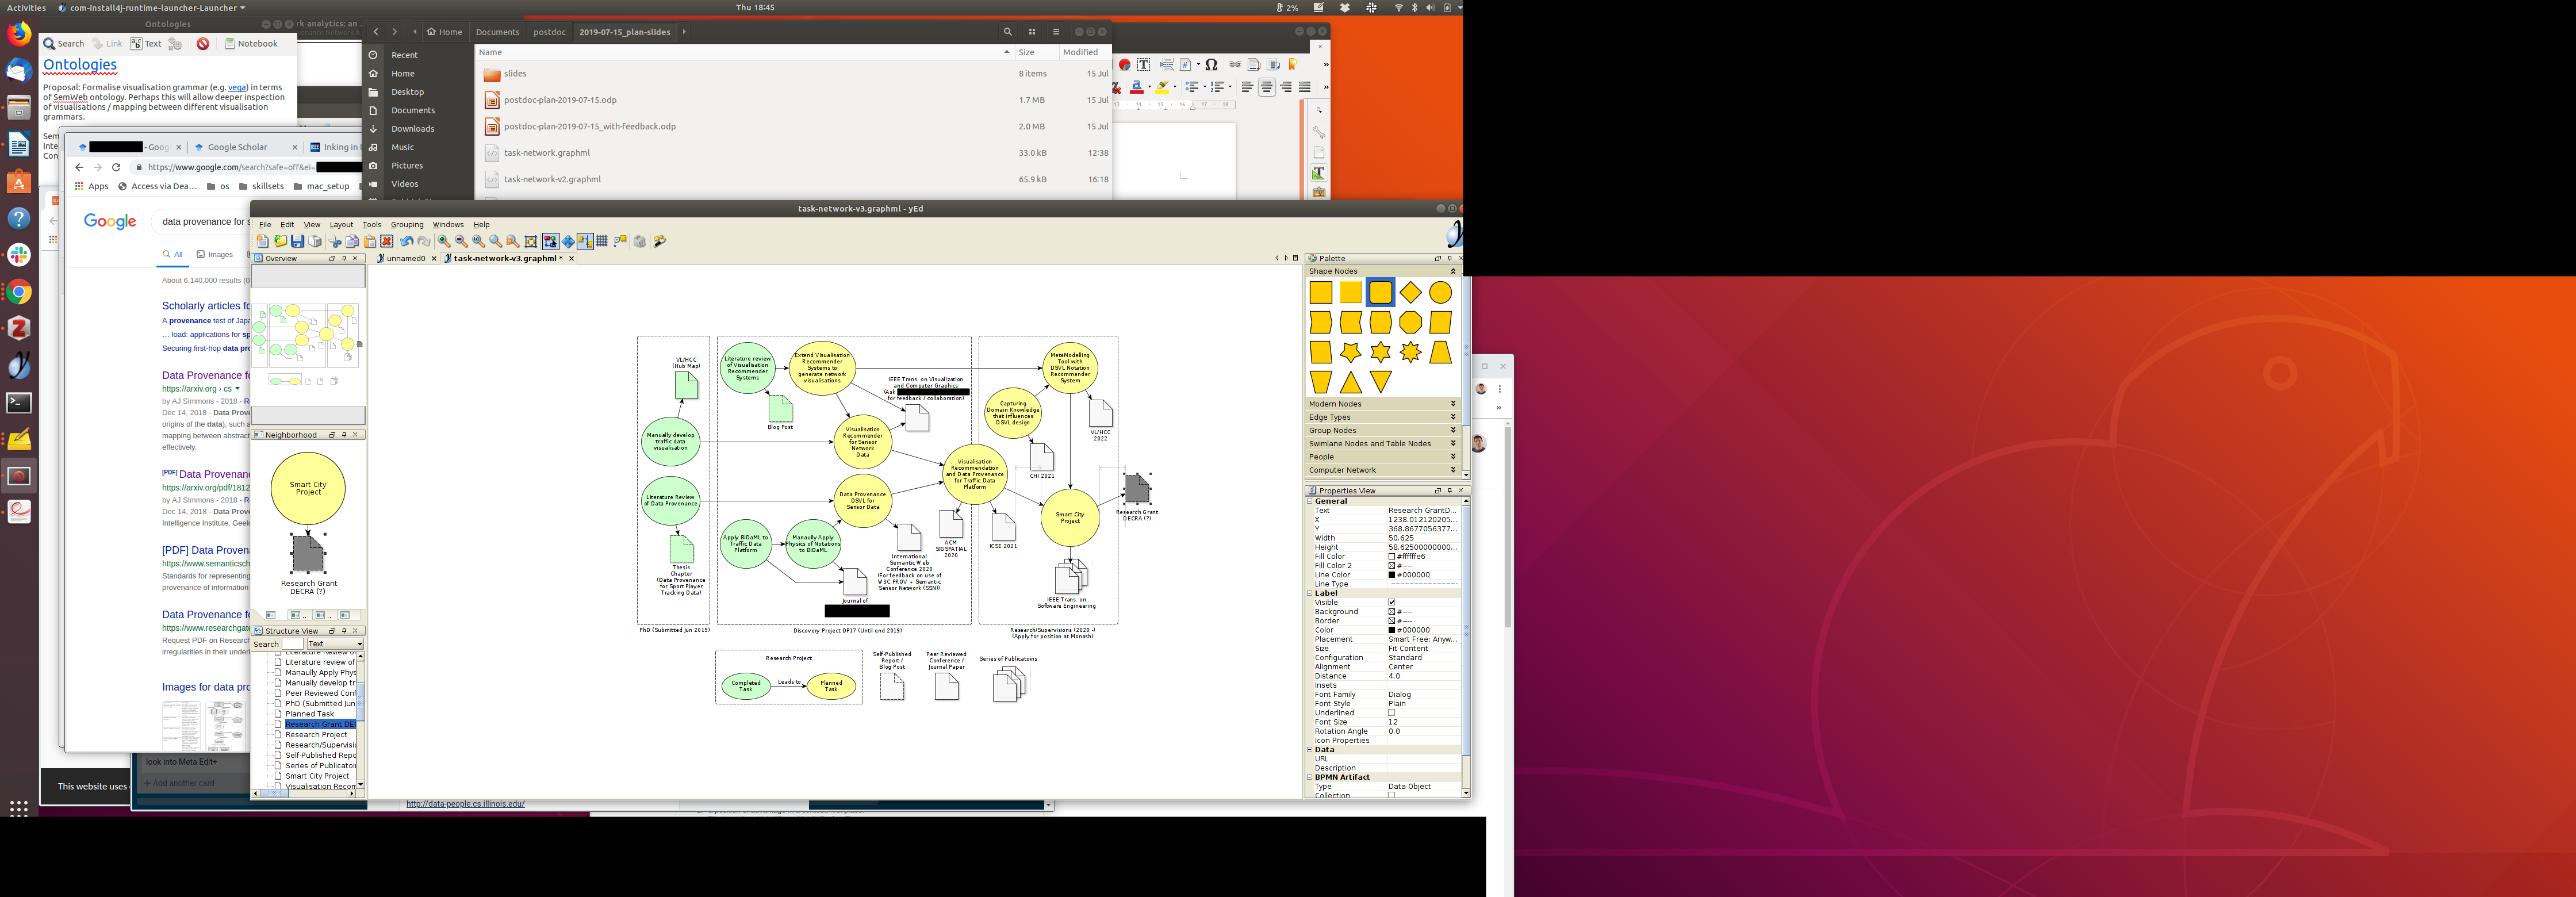Viewport: 2576px width, 897px height.
Task: Click the Fit Content zoom icon
Action: (x=531, y=241)
